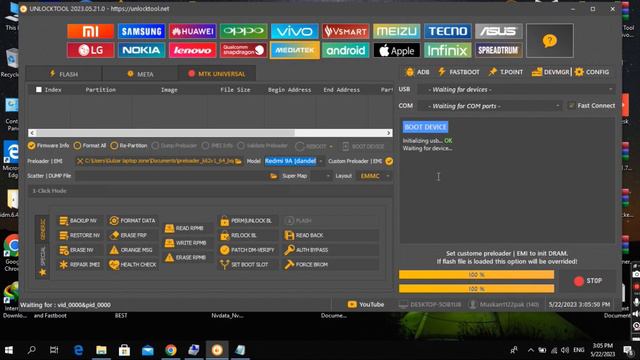This screenshot has height=360, width=640.
Task: Open the Infinix brand section
Action: (447, 50)
